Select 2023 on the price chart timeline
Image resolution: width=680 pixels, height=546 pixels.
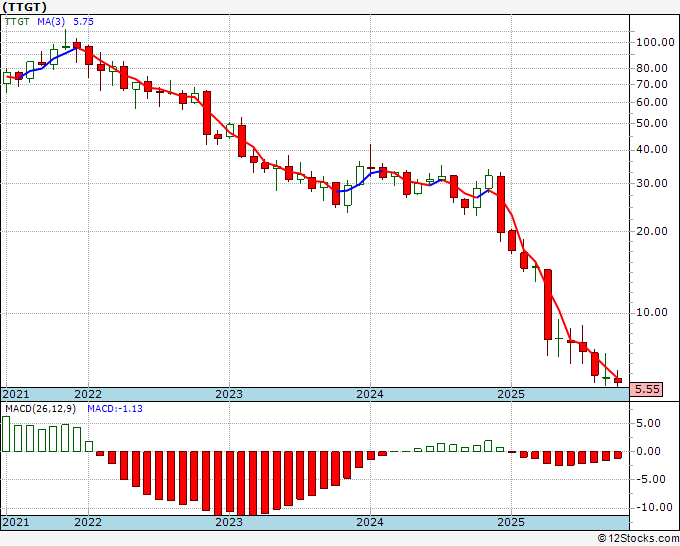click(229, 394)
